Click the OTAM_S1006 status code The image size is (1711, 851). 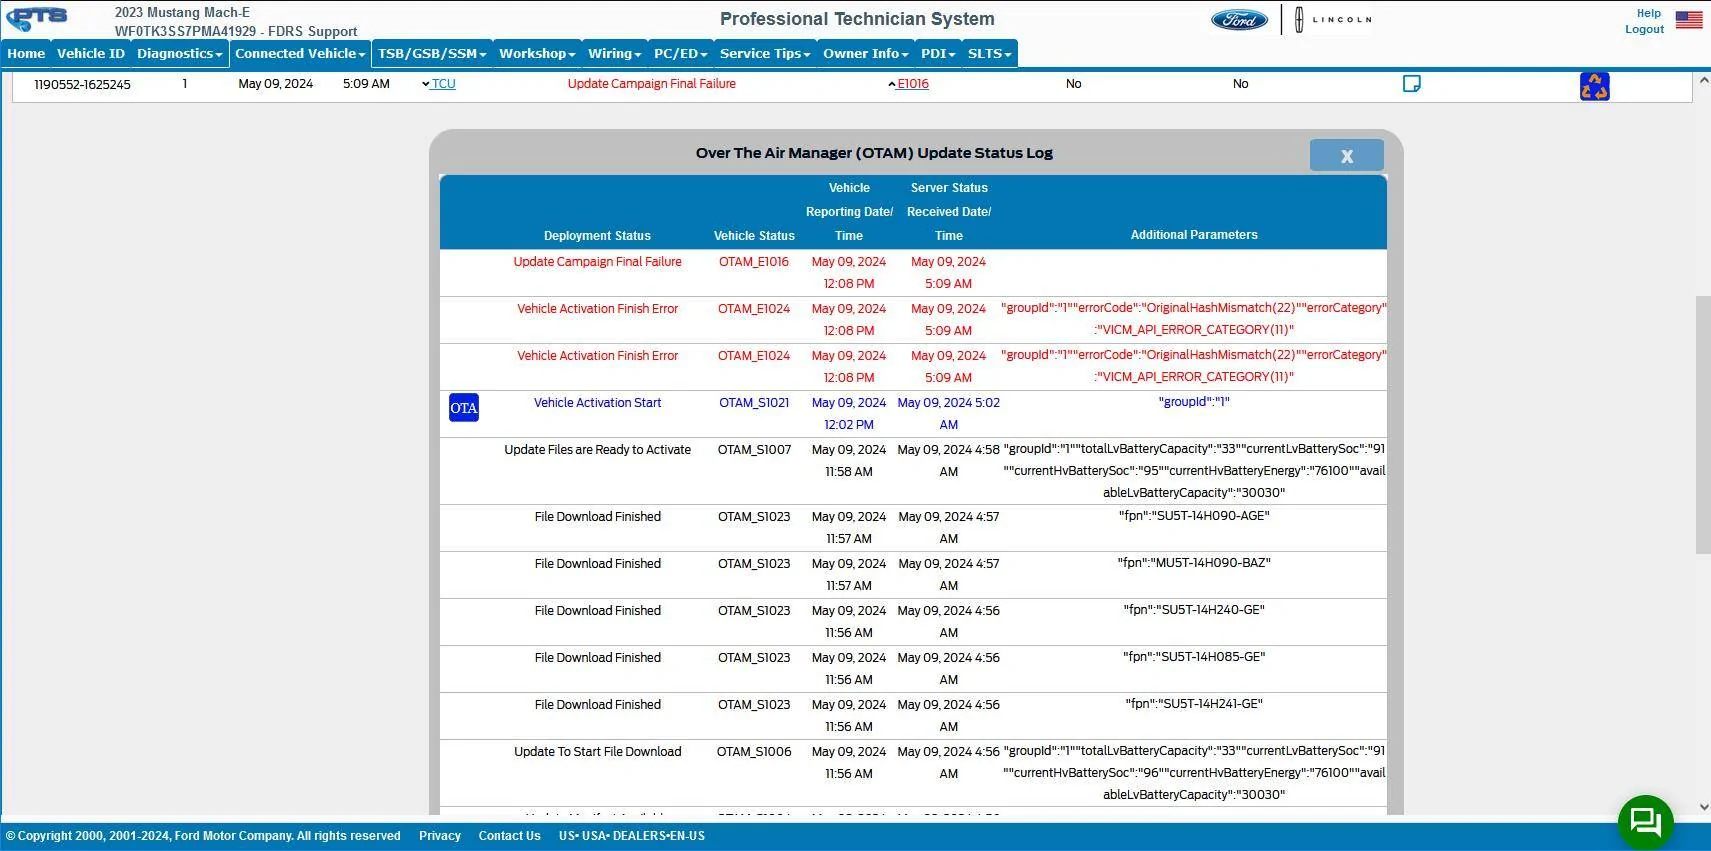(x=754, y=752)
